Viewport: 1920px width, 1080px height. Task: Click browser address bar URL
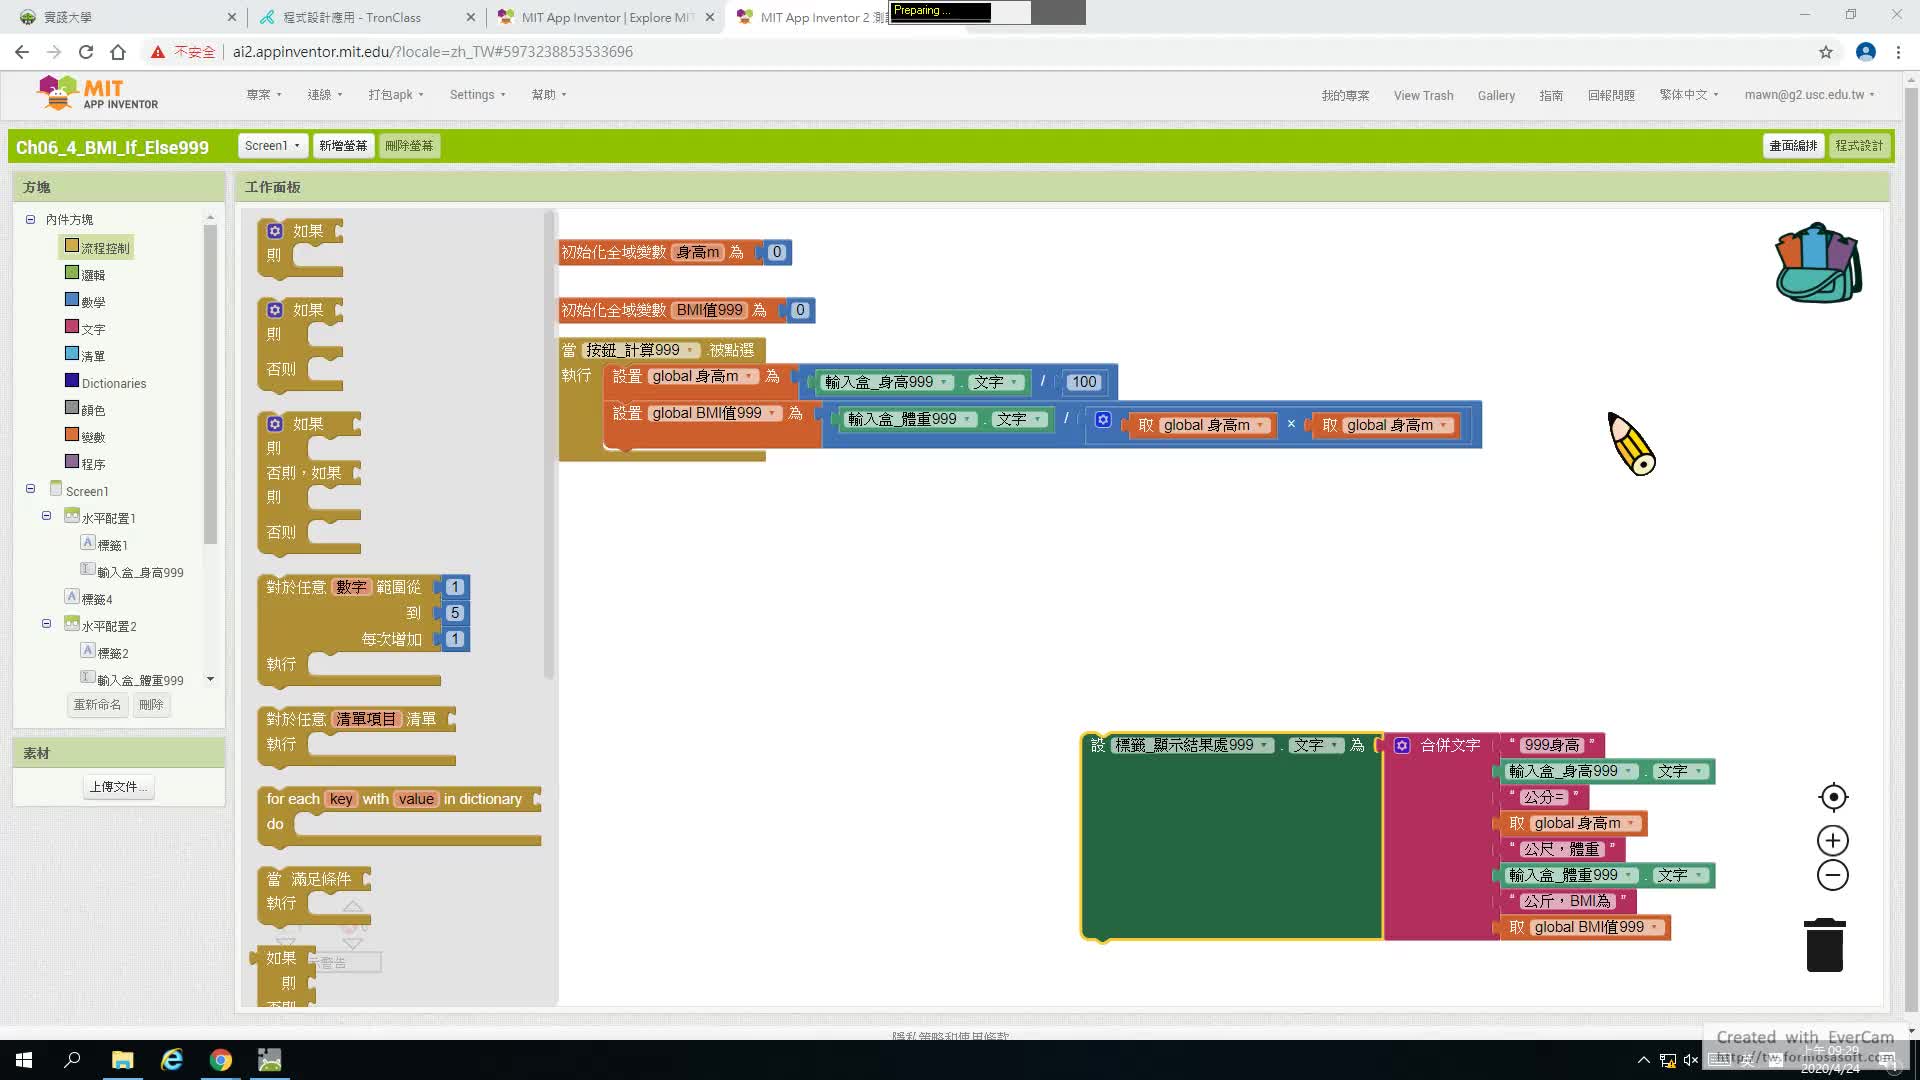(x=433, y=52)
